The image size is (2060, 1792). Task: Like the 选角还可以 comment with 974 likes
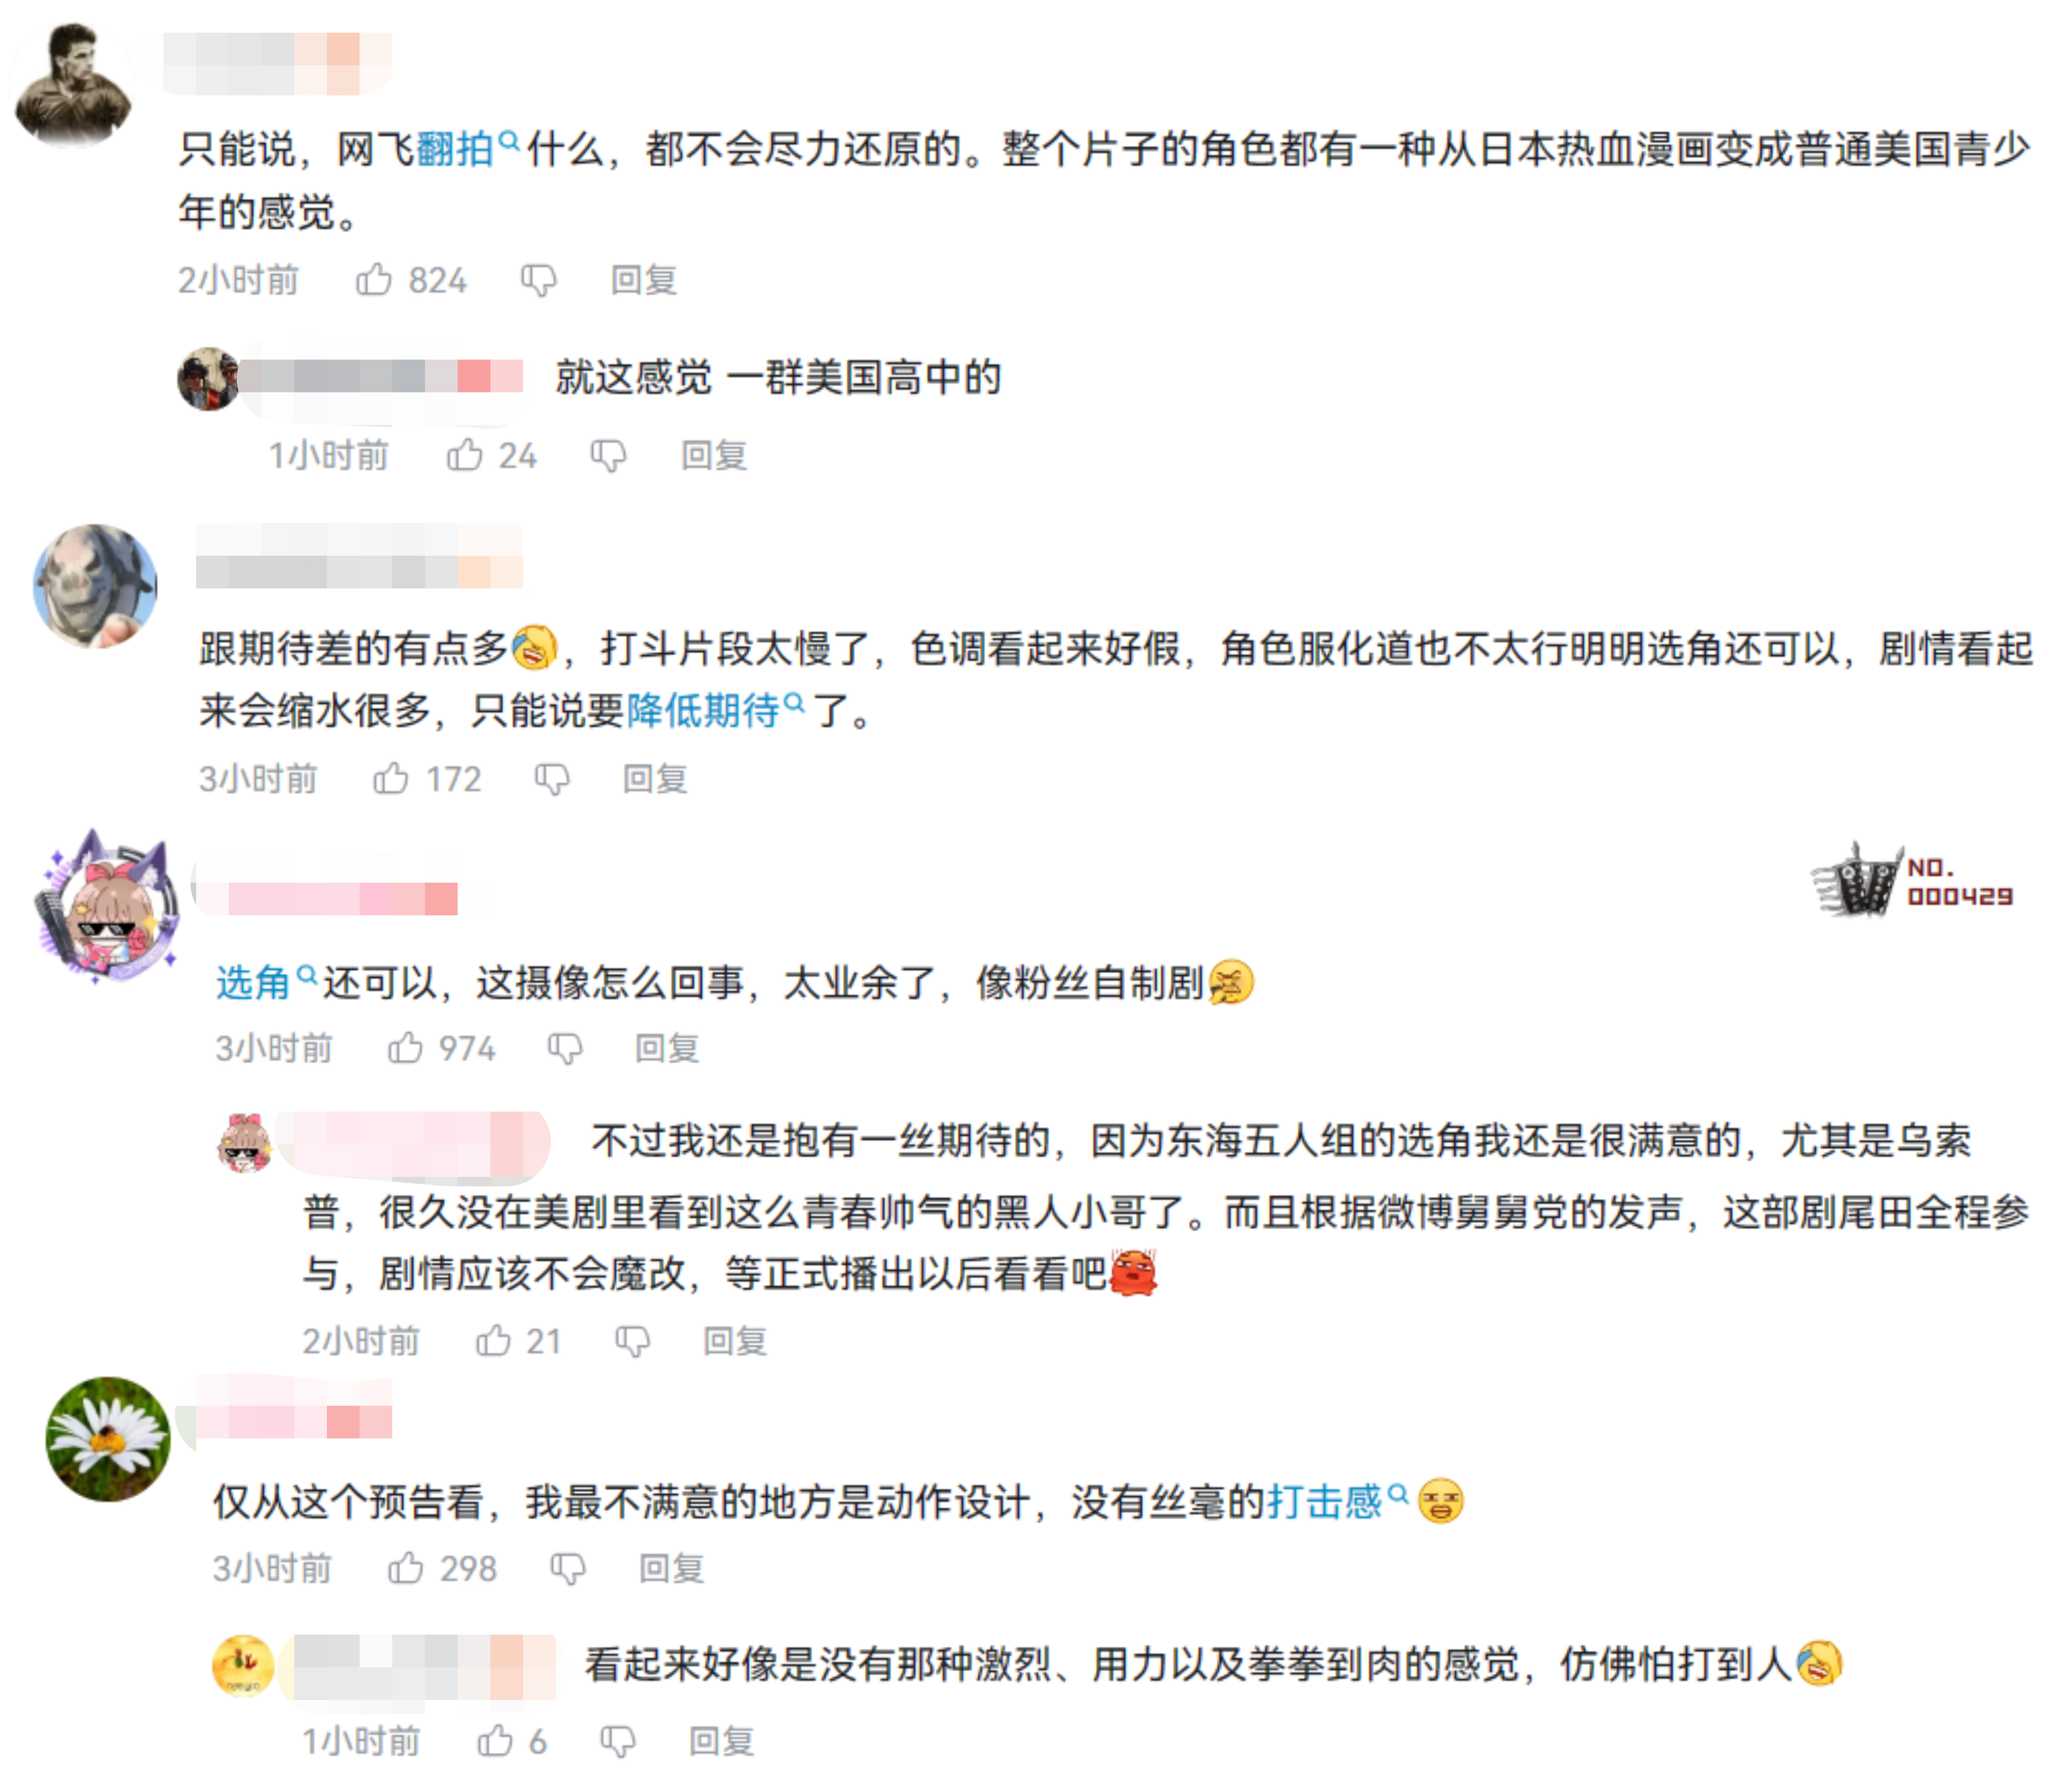(x=405, y=1047)
